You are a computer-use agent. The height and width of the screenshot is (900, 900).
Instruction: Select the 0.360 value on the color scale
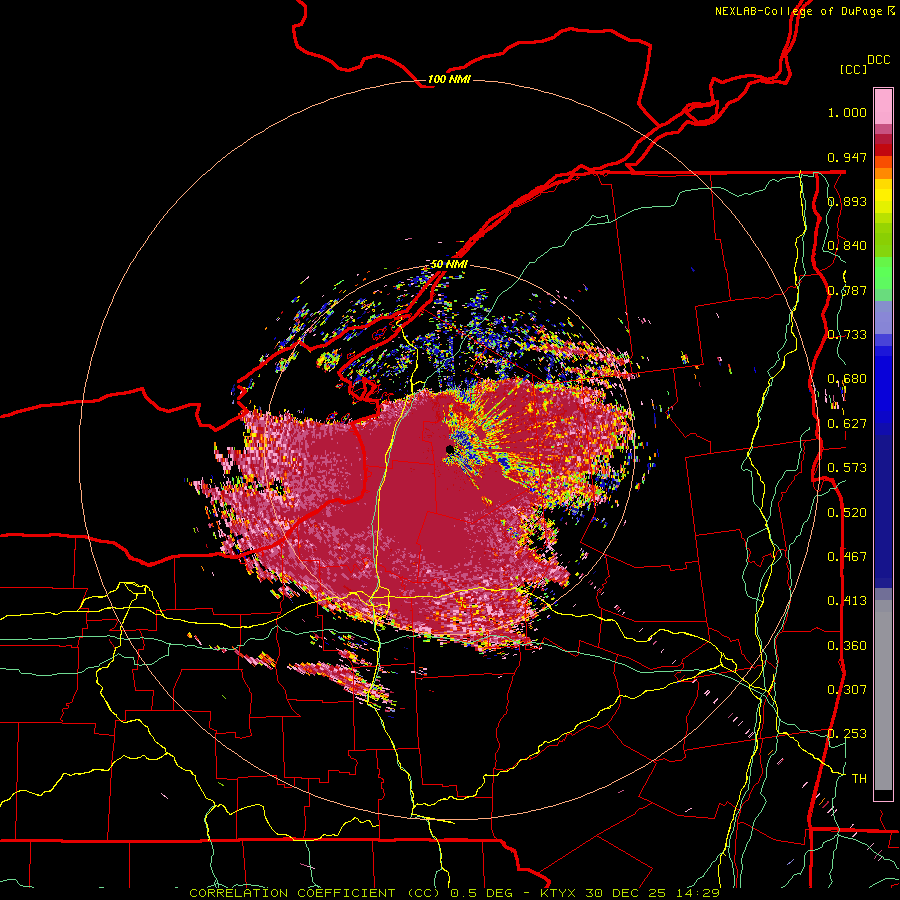[x=847, y=646]
